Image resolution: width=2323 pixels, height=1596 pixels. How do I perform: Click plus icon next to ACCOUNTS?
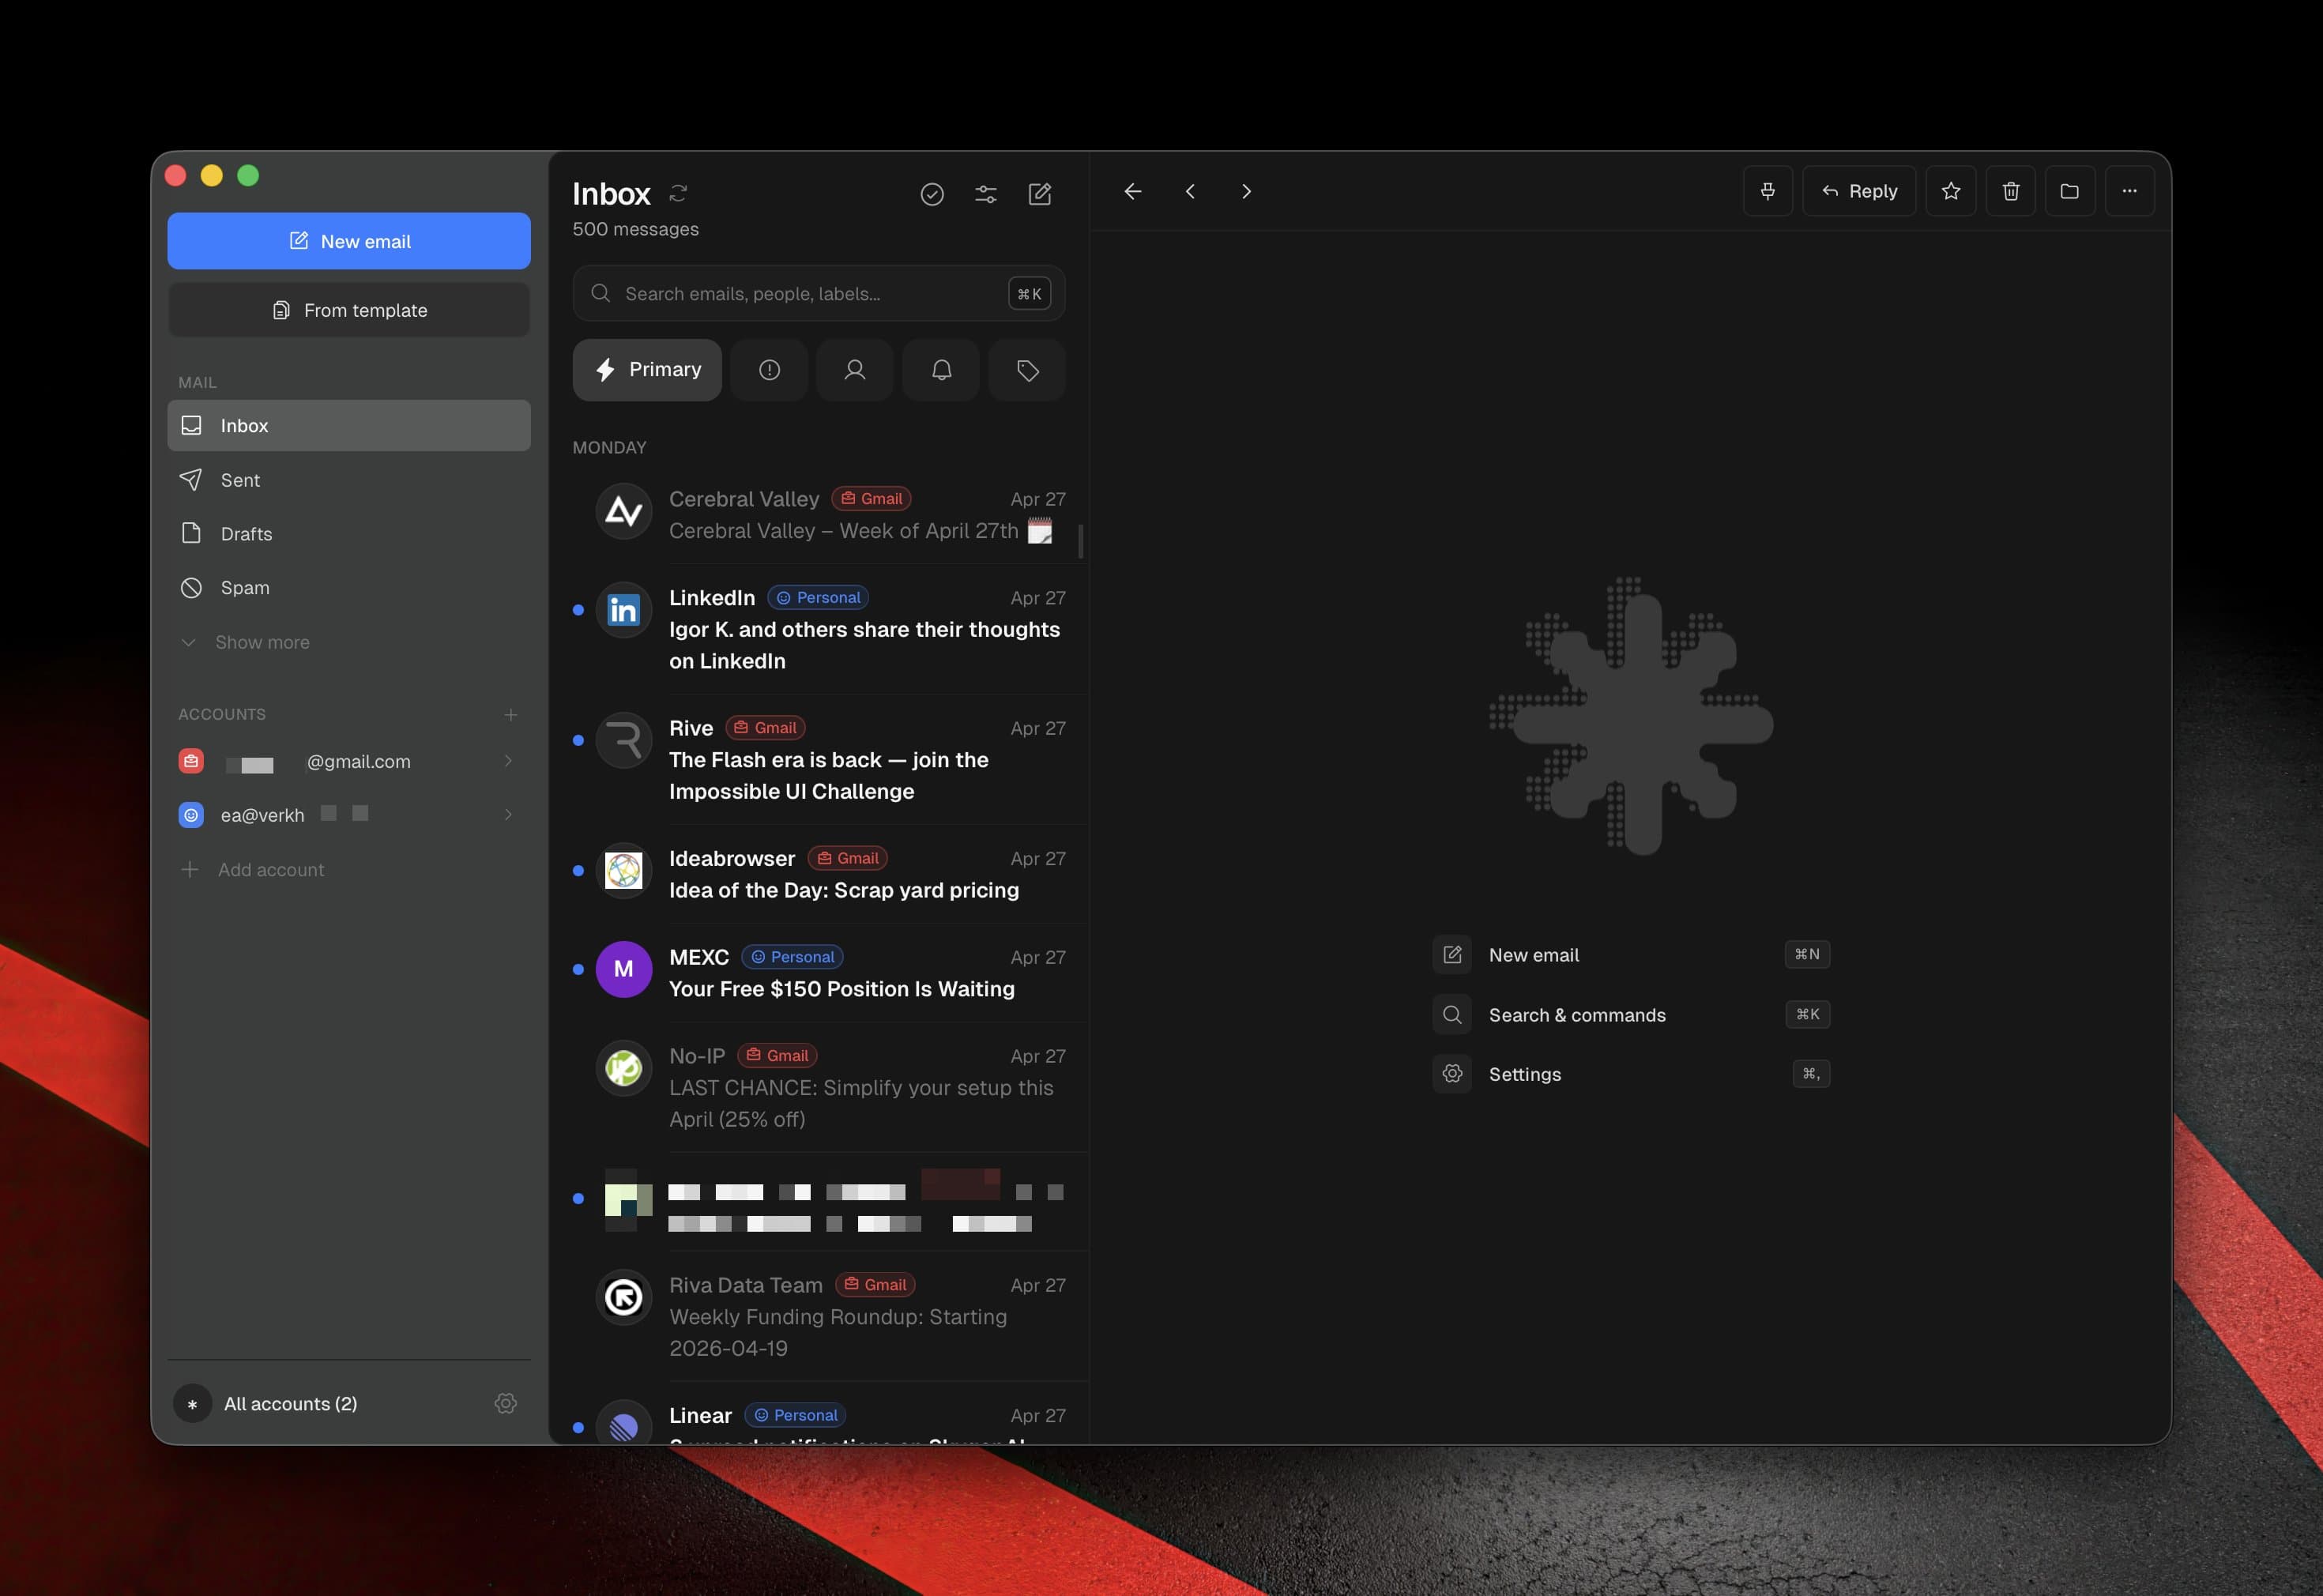pos(511,714)
